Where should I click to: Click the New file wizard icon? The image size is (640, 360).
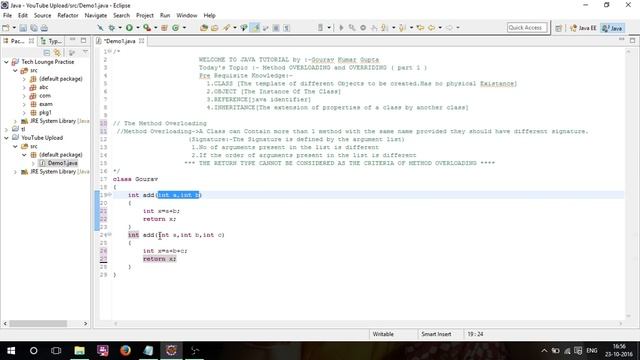tap(6, 28)
